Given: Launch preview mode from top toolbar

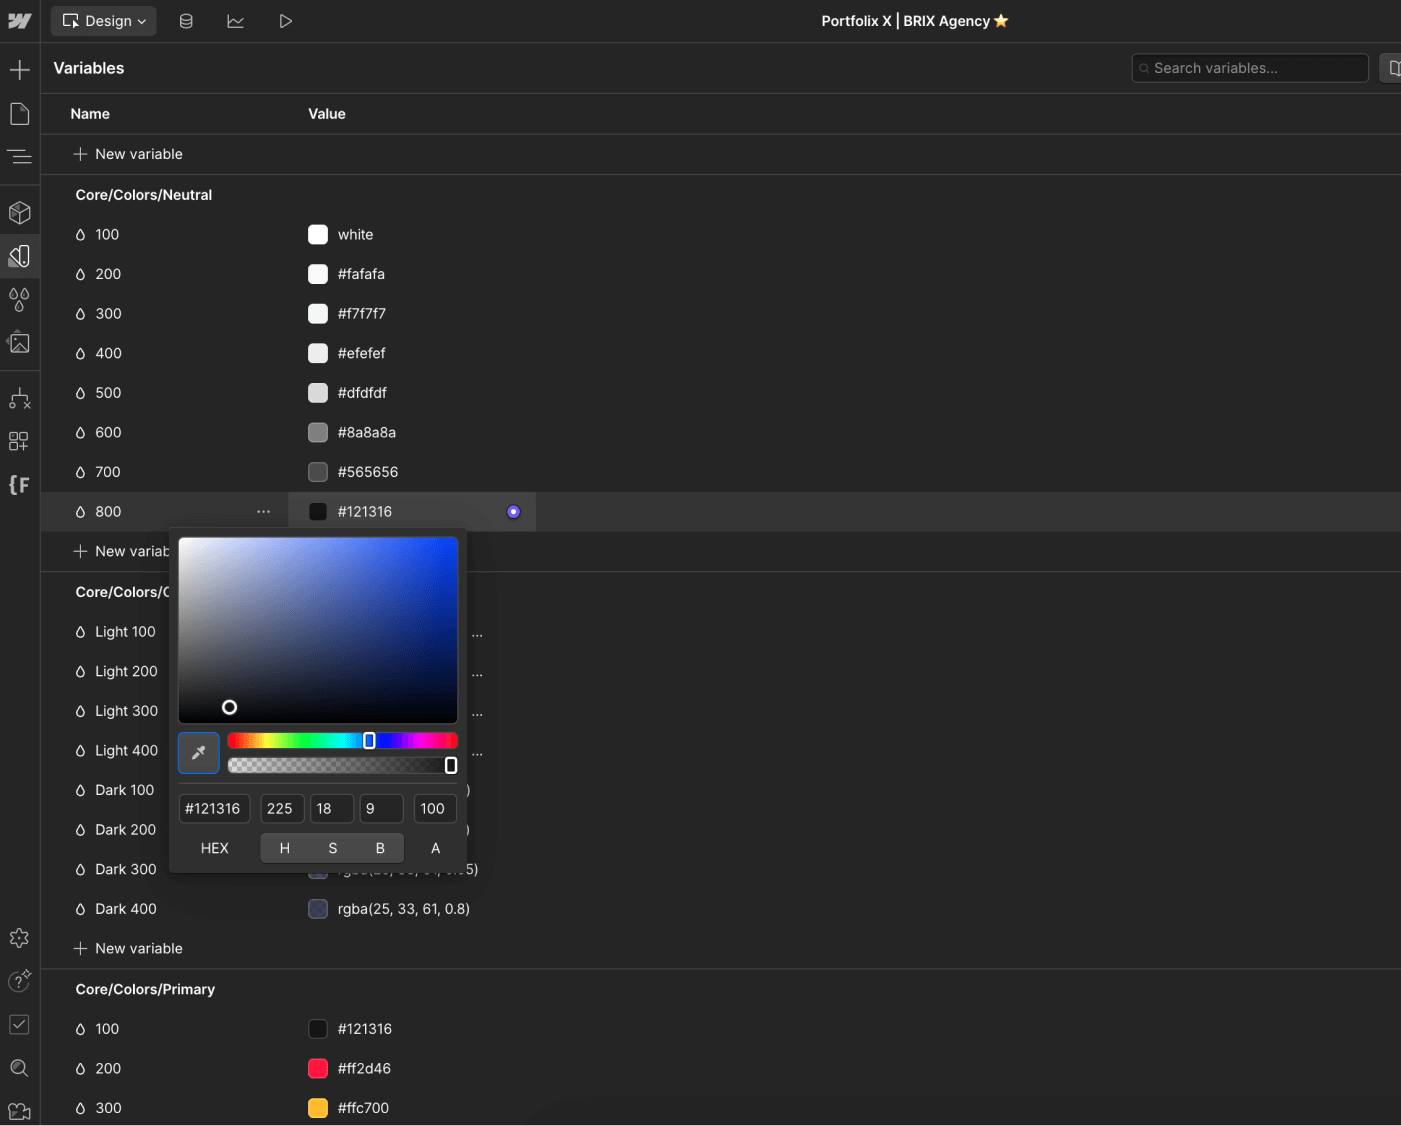Looking at the screenshot, I should point(286,20).
